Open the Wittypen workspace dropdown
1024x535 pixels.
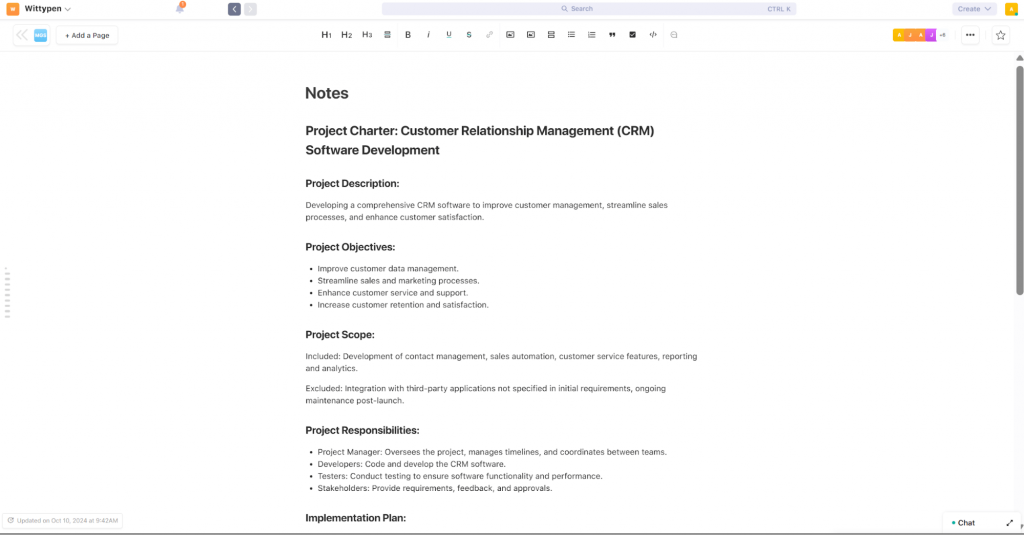coord(48,9)
